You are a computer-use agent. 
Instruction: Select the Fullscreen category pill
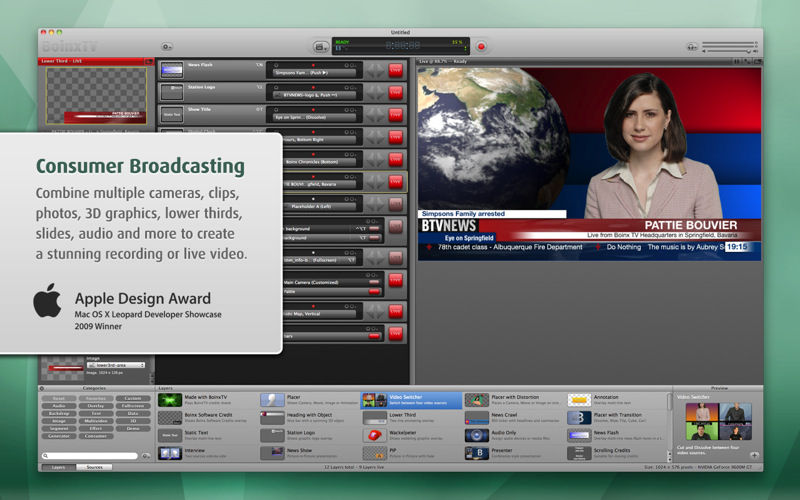click(133, 406)
